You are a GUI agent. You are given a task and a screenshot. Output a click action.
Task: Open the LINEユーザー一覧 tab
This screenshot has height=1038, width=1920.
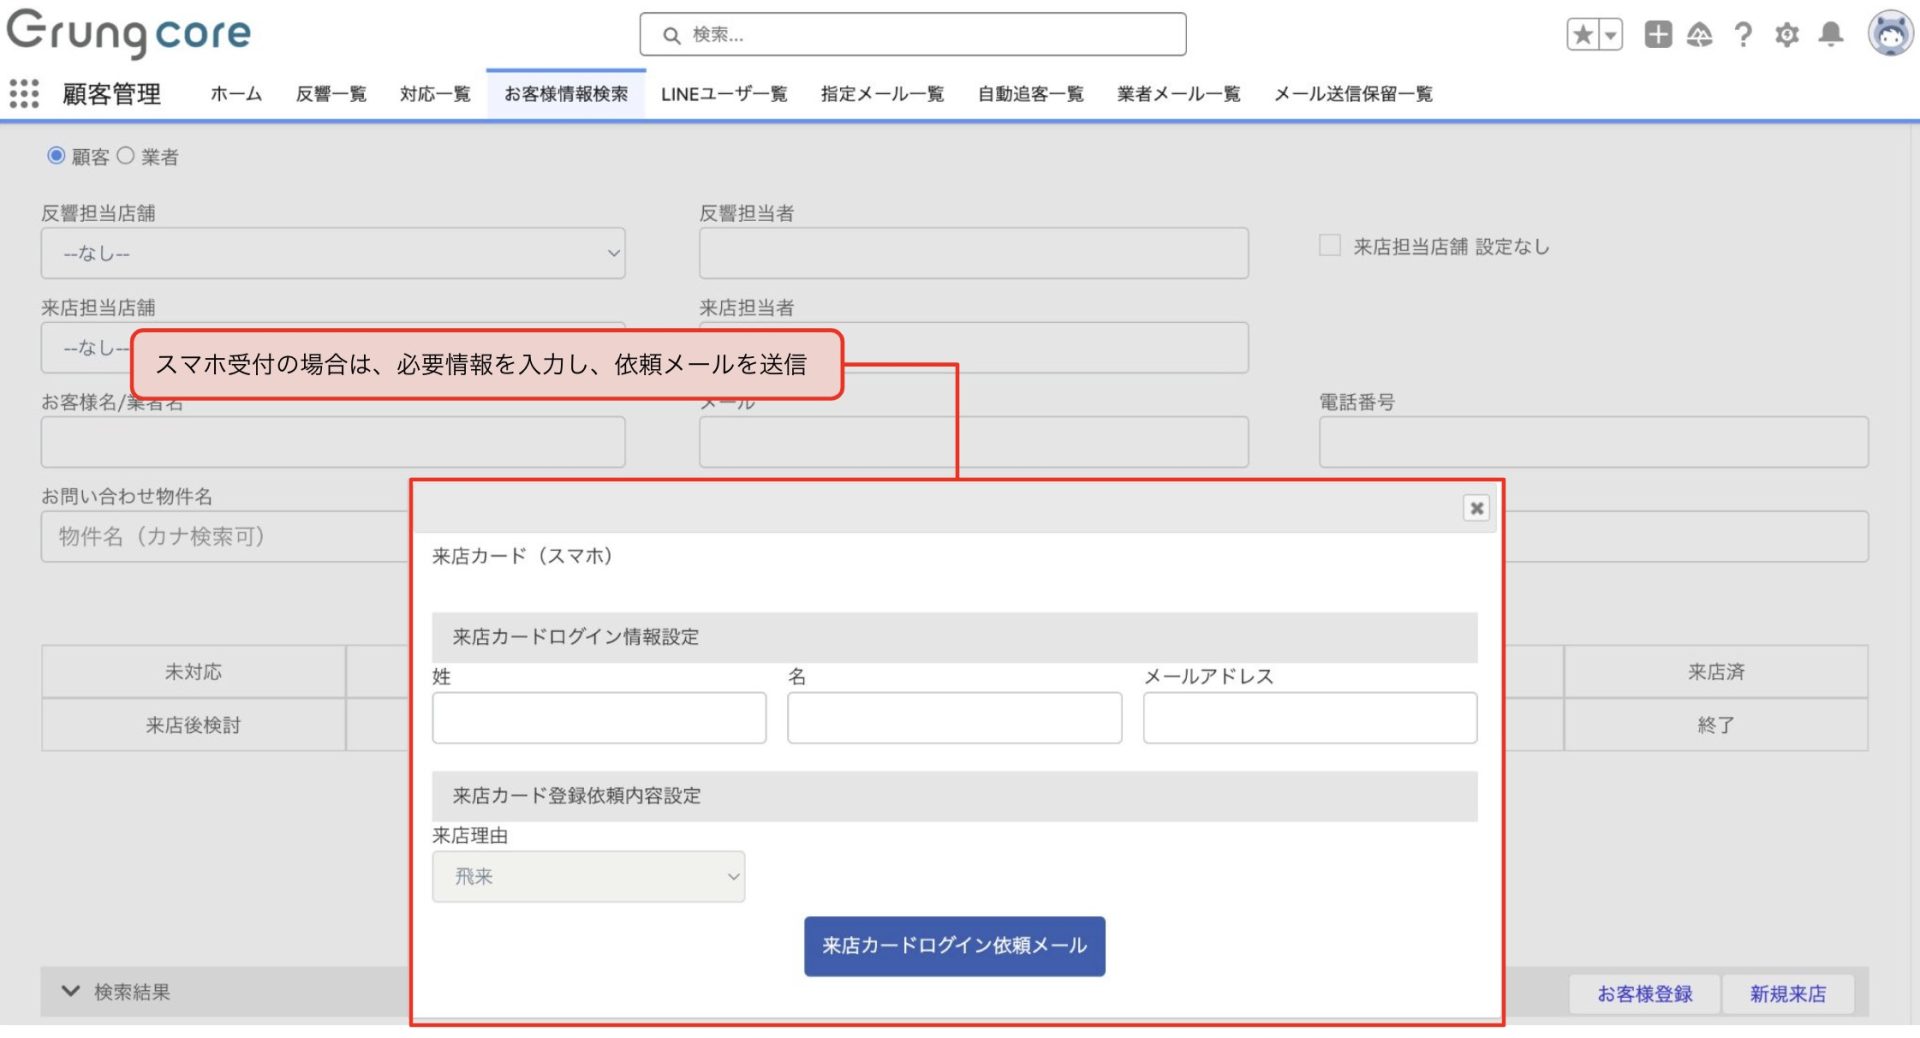pyautogui.click(x=724, y=94)
